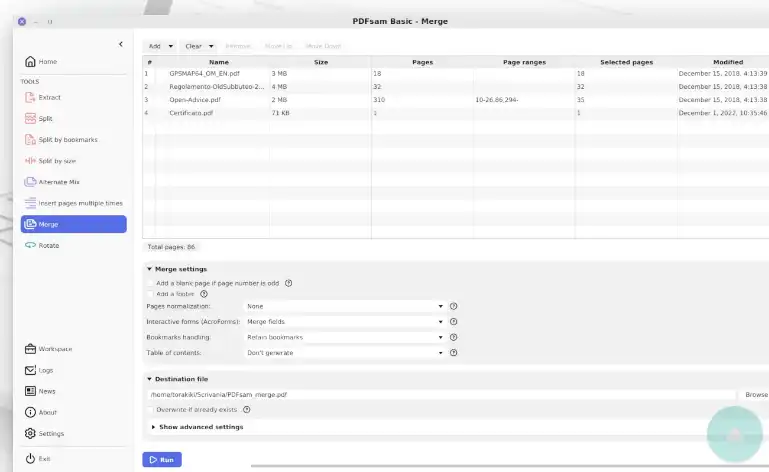Select the Certificato.pdf row

[x=456, y=113]
